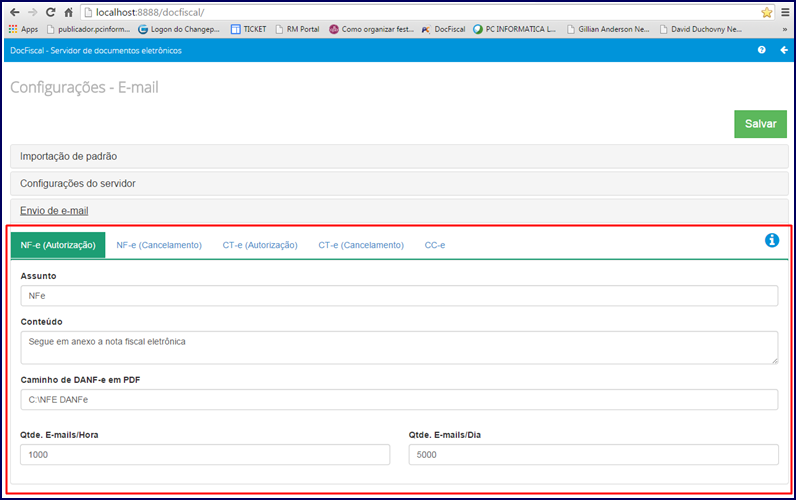Click the Assunto input field
Viewport: 796px width, 500px height.
tap(399, 295)
